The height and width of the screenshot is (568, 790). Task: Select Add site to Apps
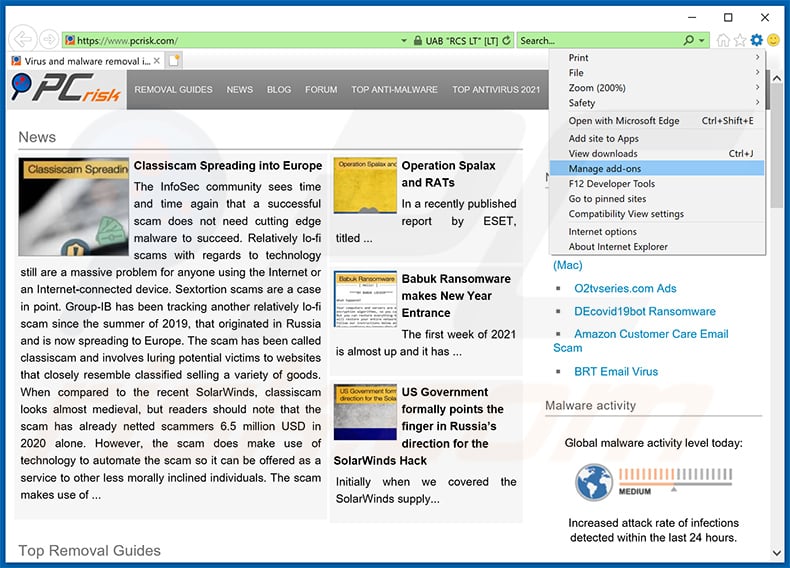(657, 139)
